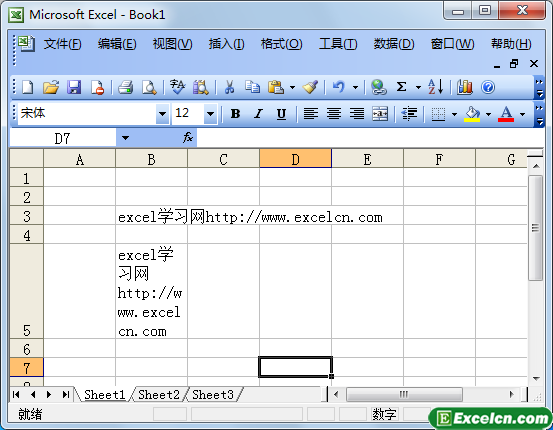Screen dimensions: 553x430
Task: Click the horizontal scrollbar thumb
Action: (404, 394)
